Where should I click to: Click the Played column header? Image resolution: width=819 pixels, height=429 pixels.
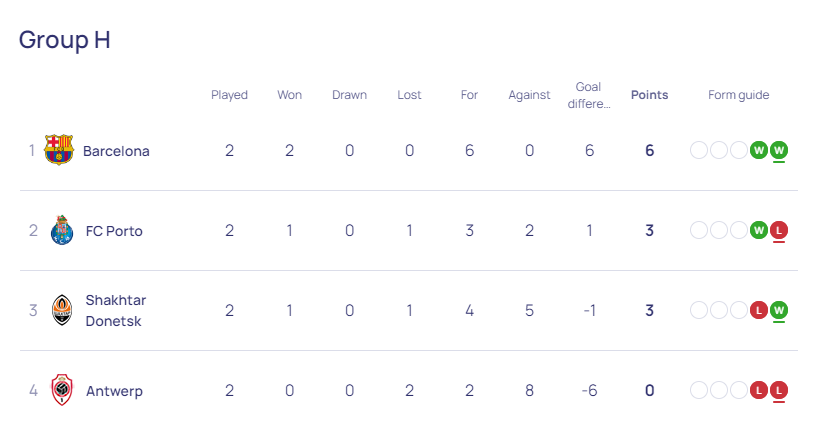[x=229, y=95]
